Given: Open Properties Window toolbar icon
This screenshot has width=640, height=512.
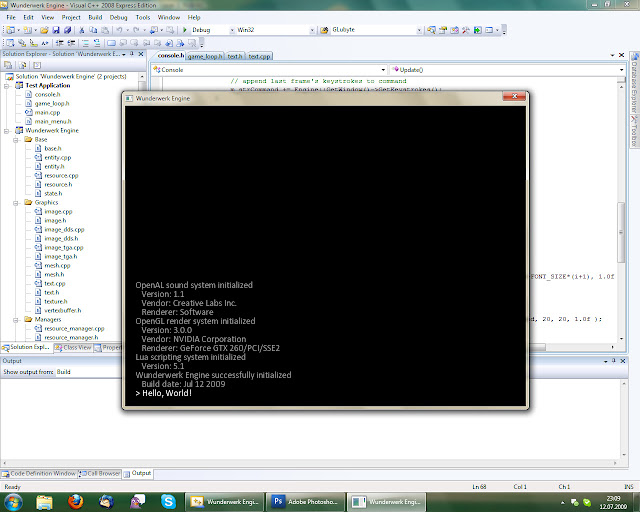Looking at the screenshot, I should (x=443, y=30).
